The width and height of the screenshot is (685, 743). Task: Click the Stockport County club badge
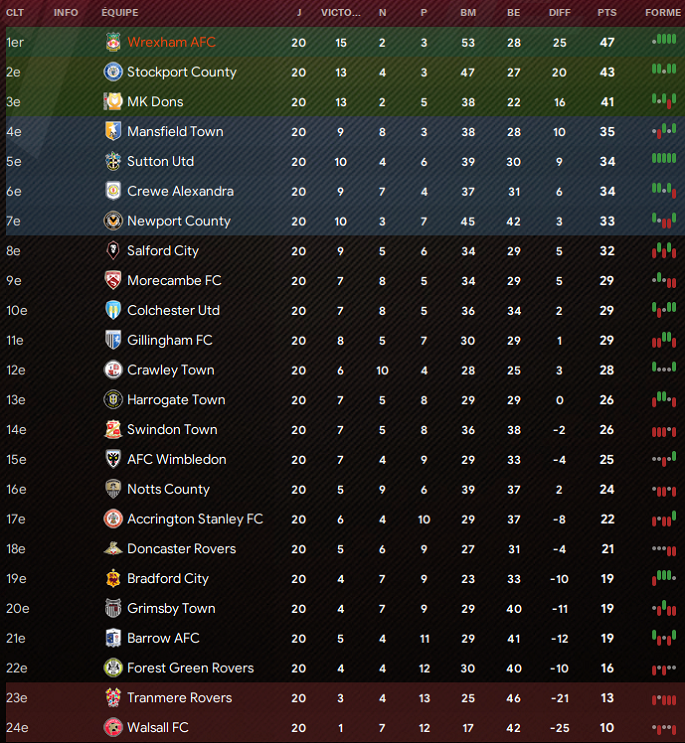coord(113,72)
